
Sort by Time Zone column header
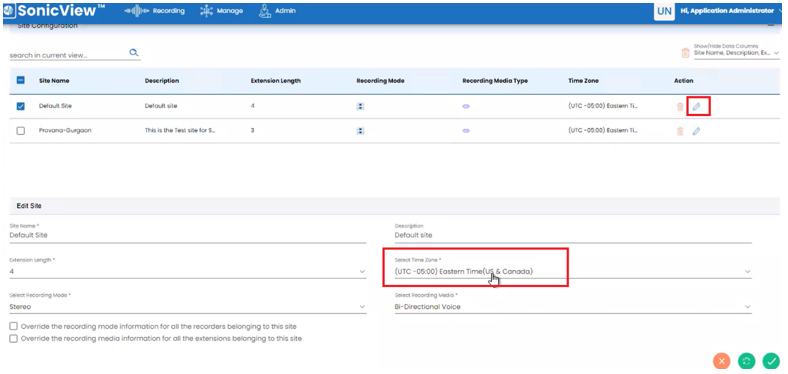click(x=583, y=80)
